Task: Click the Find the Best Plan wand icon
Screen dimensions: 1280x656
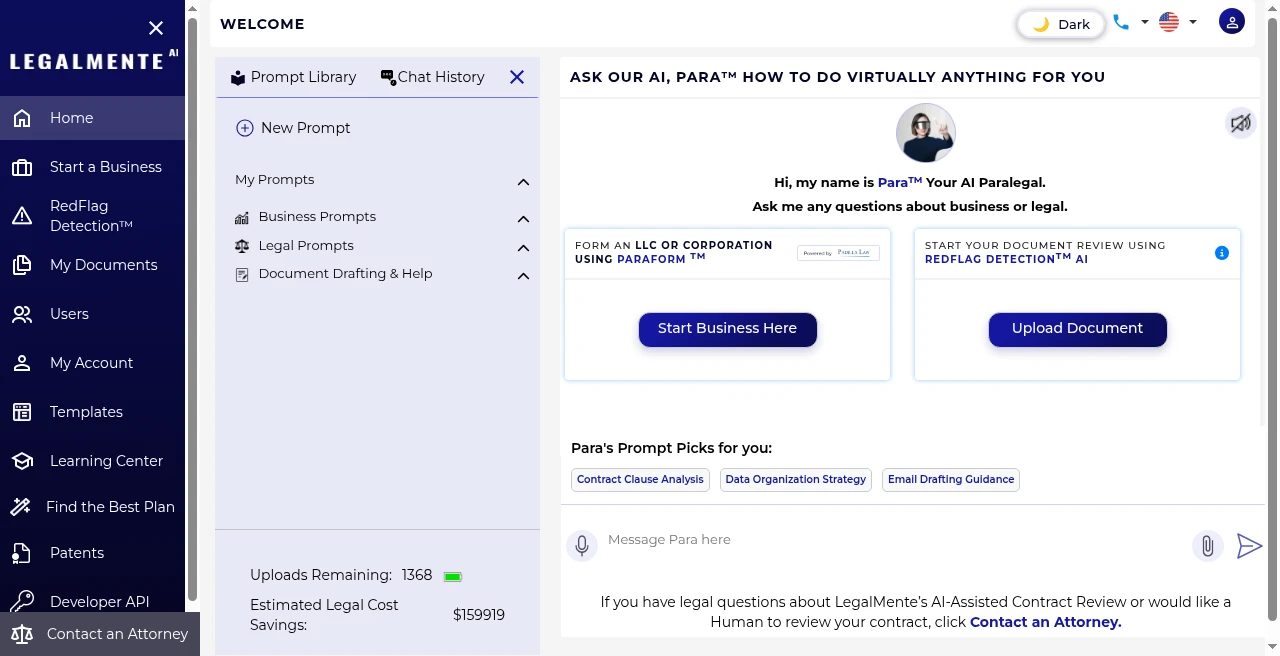Action: click(20, 507)
